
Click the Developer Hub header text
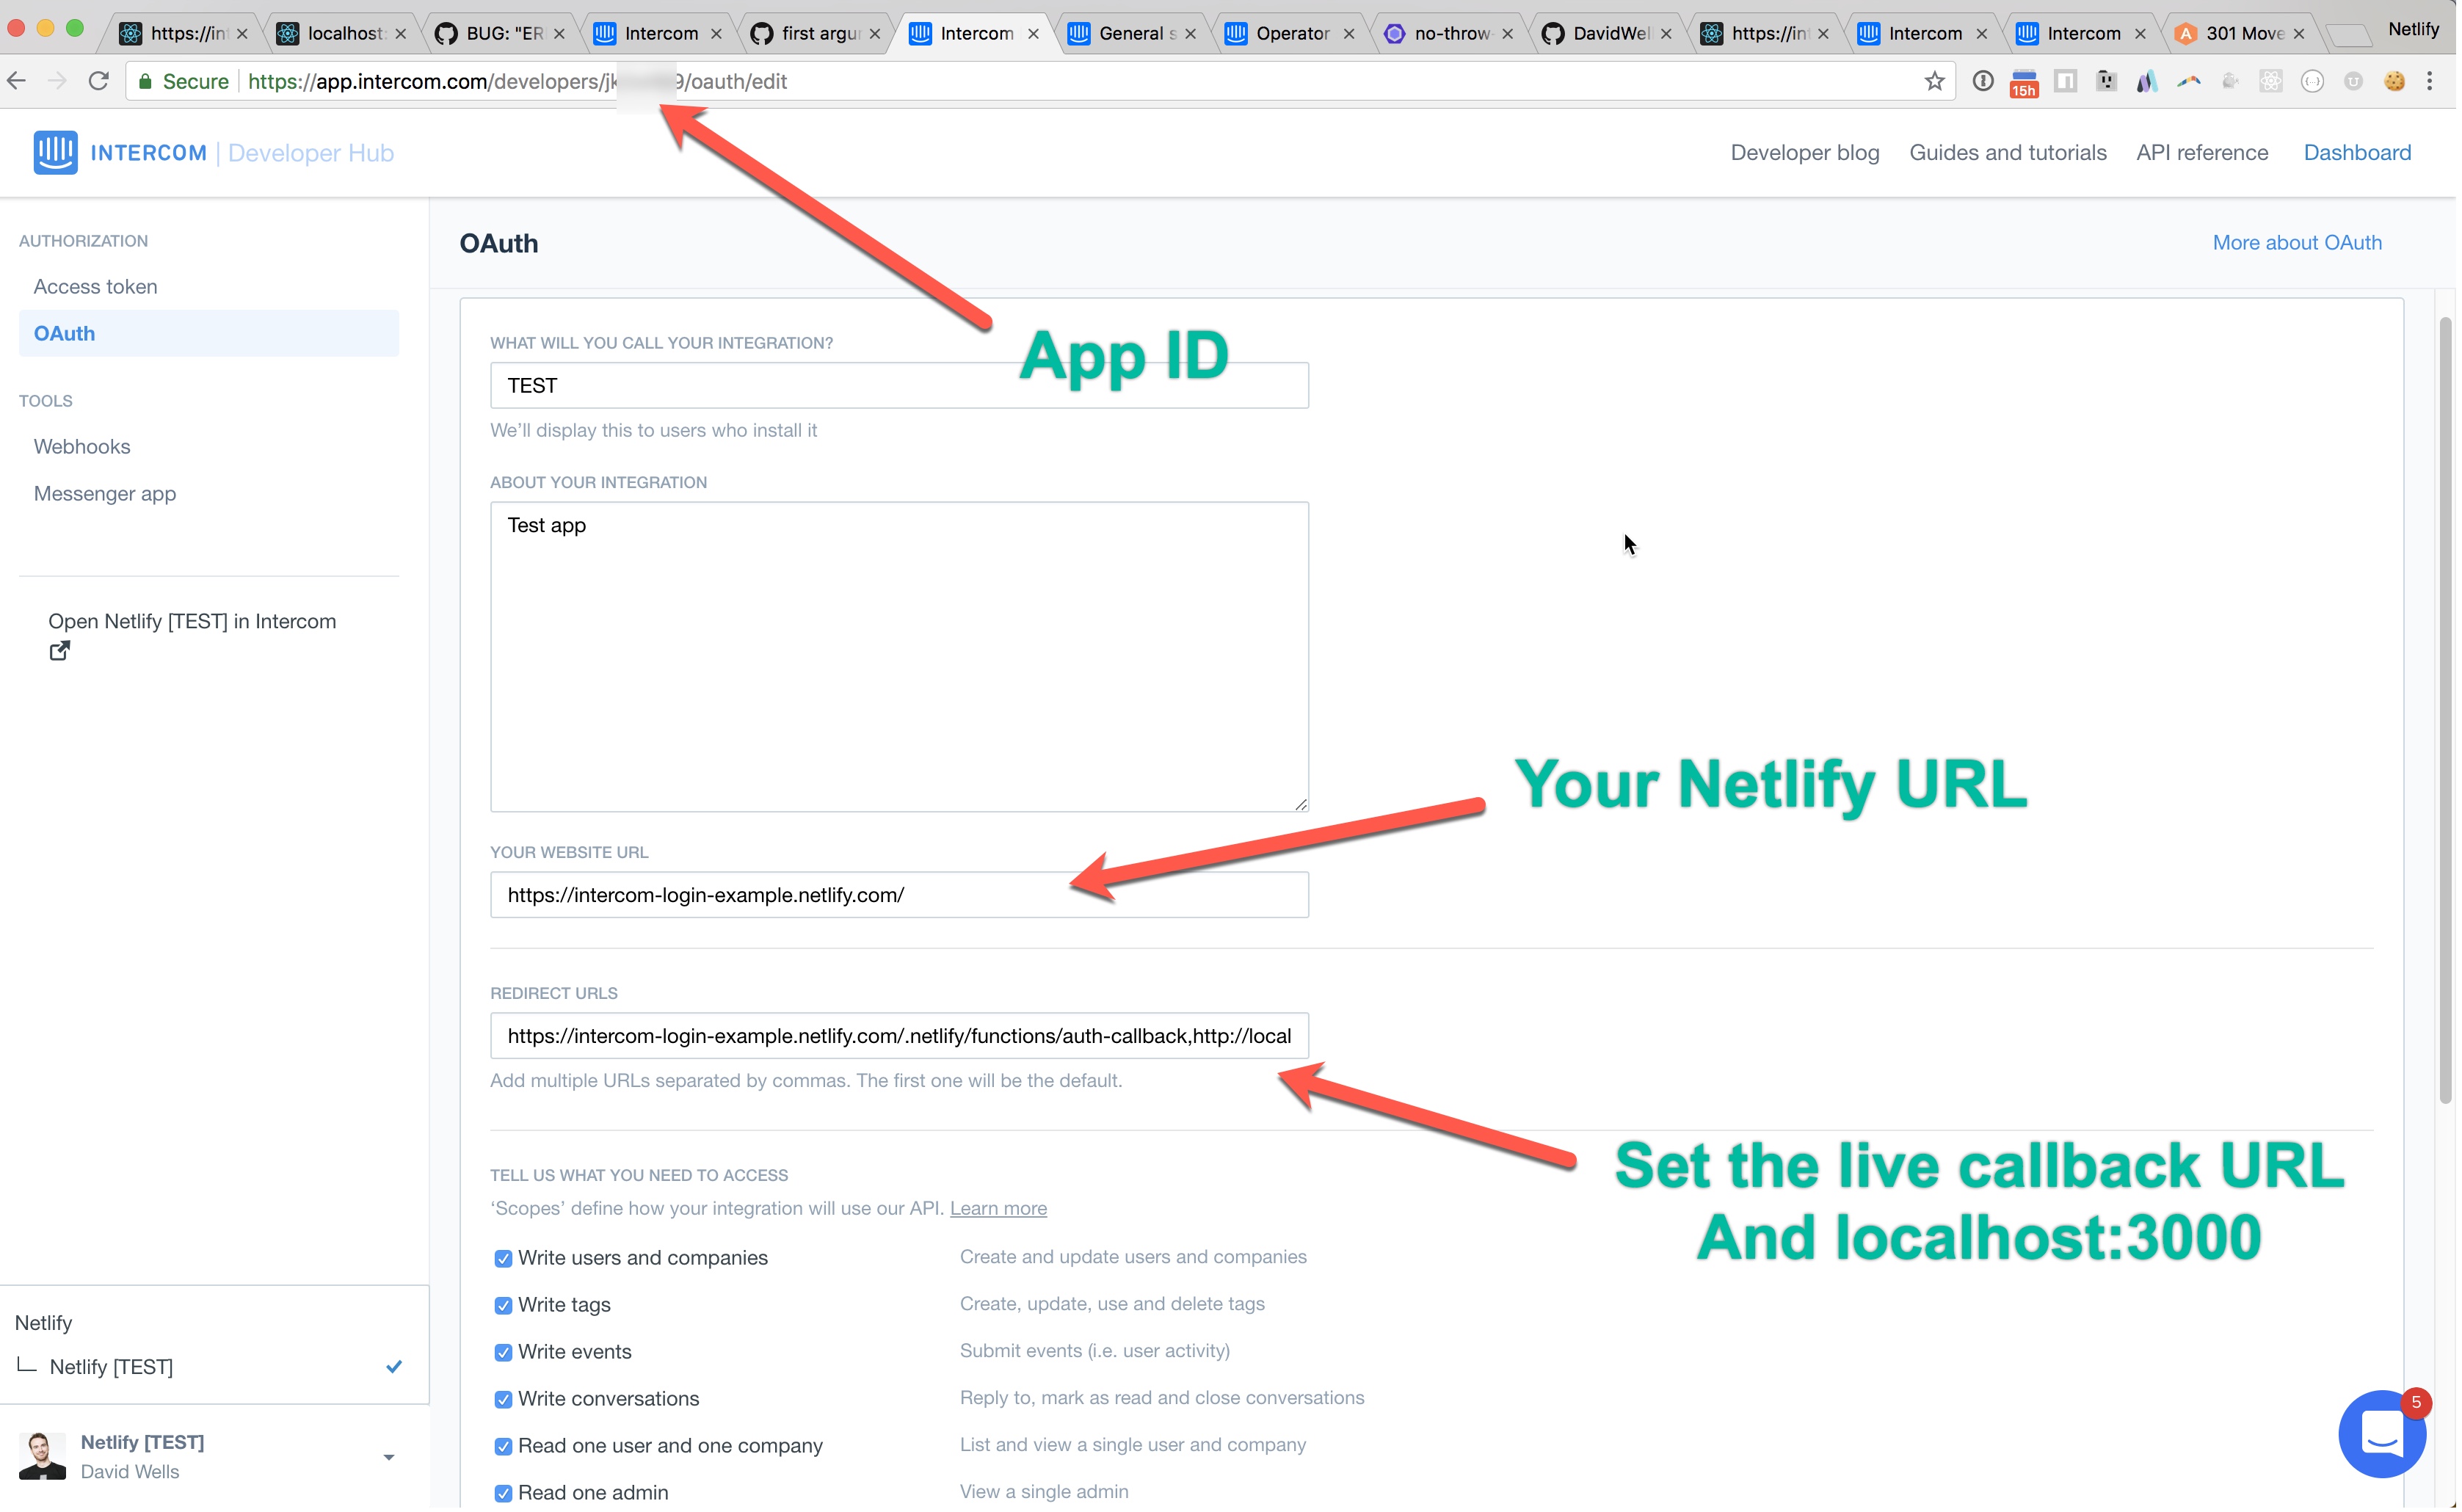312,153
